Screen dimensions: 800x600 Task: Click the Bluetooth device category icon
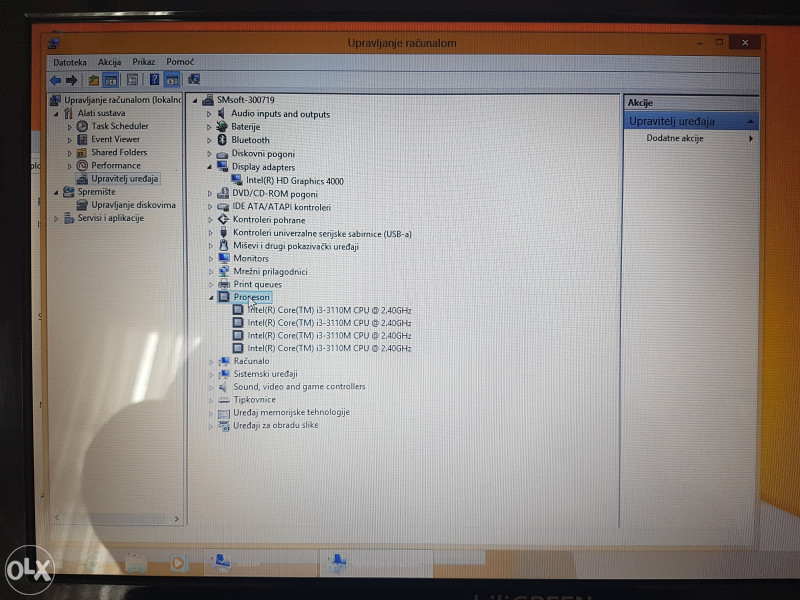click(222, 139)
